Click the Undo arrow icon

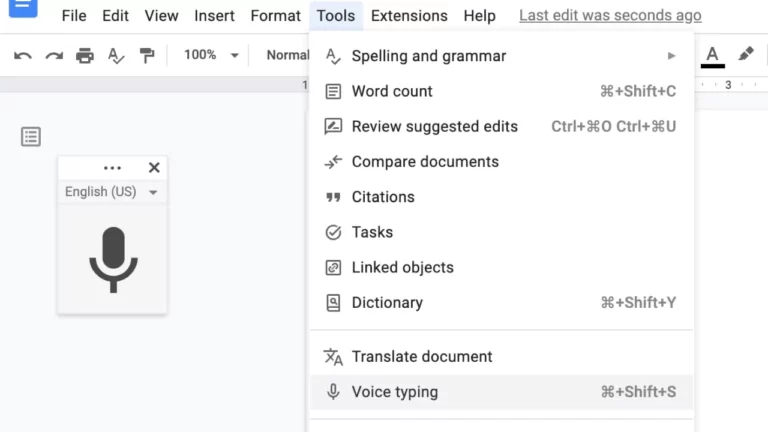click(x=23, y=55)
